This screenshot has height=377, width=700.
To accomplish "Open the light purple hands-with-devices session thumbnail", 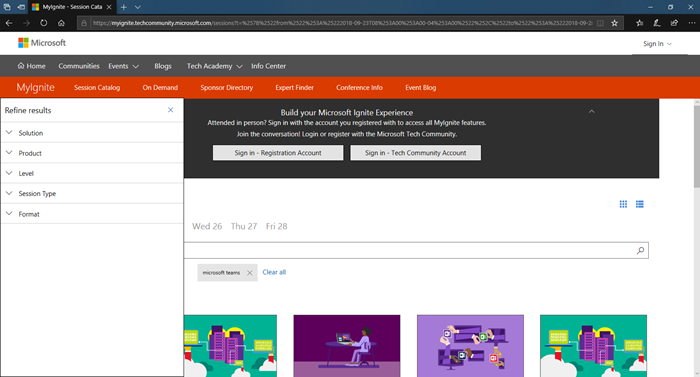I will point(470,346).
